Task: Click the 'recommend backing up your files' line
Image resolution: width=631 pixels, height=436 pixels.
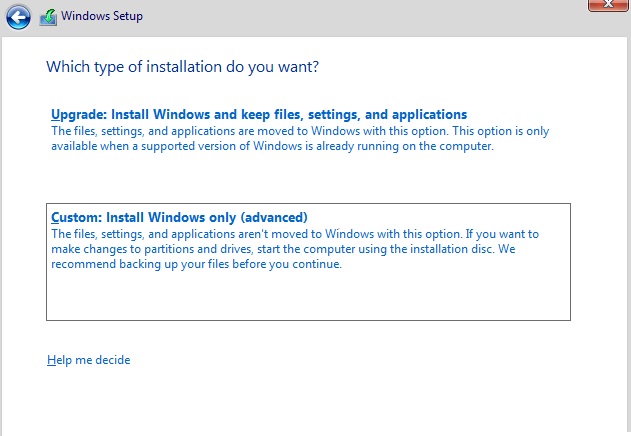Action: point(196,265)
